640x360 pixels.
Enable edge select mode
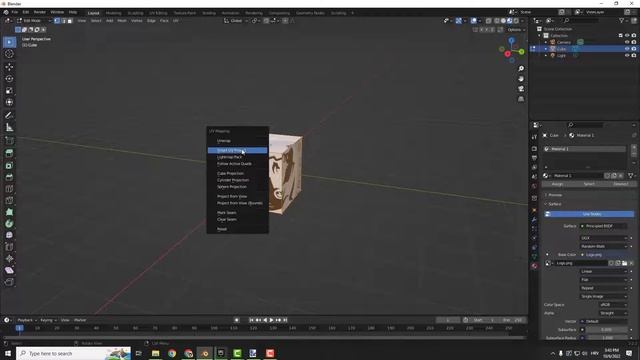pyautogui.click(x=63, y=20)
